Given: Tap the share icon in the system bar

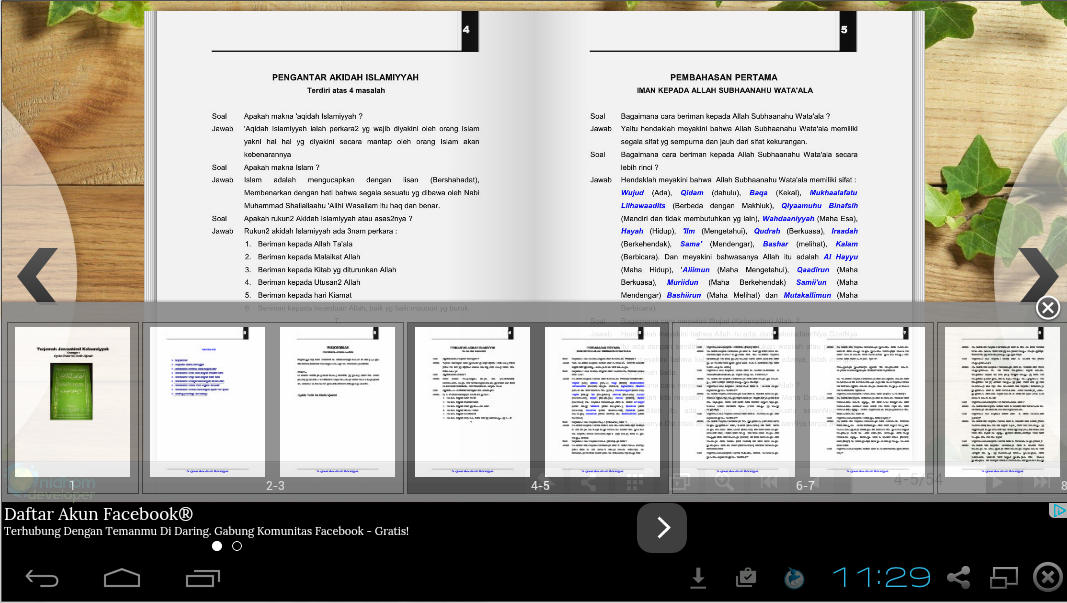Looking at the screenshot, I should coord(958,578).
